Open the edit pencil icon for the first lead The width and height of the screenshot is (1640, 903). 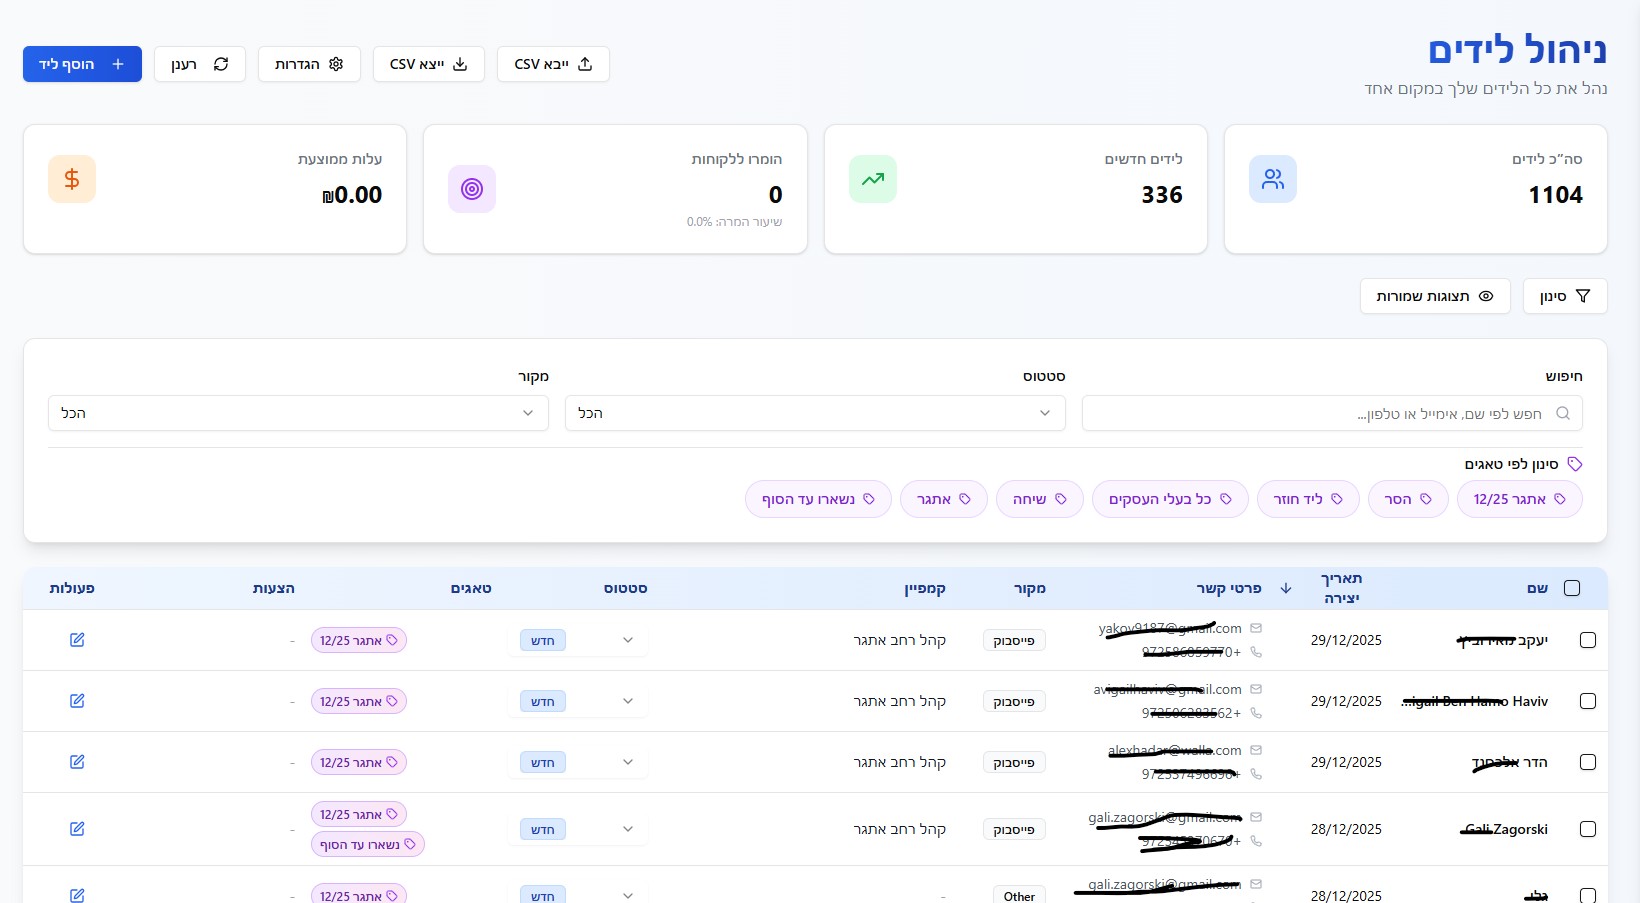pos(77,640)
